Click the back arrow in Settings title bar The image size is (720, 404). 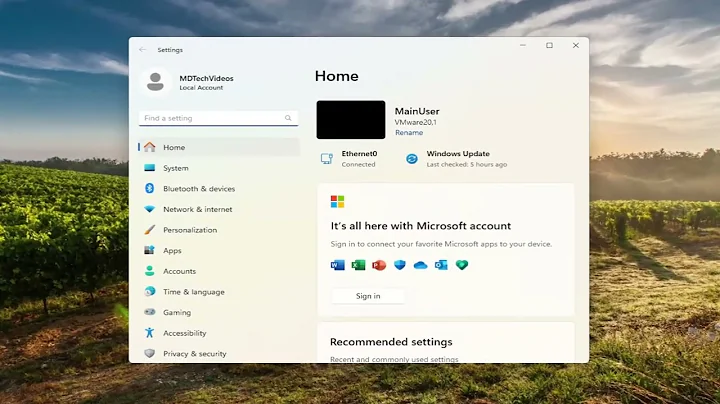click(x=143, y=50)
